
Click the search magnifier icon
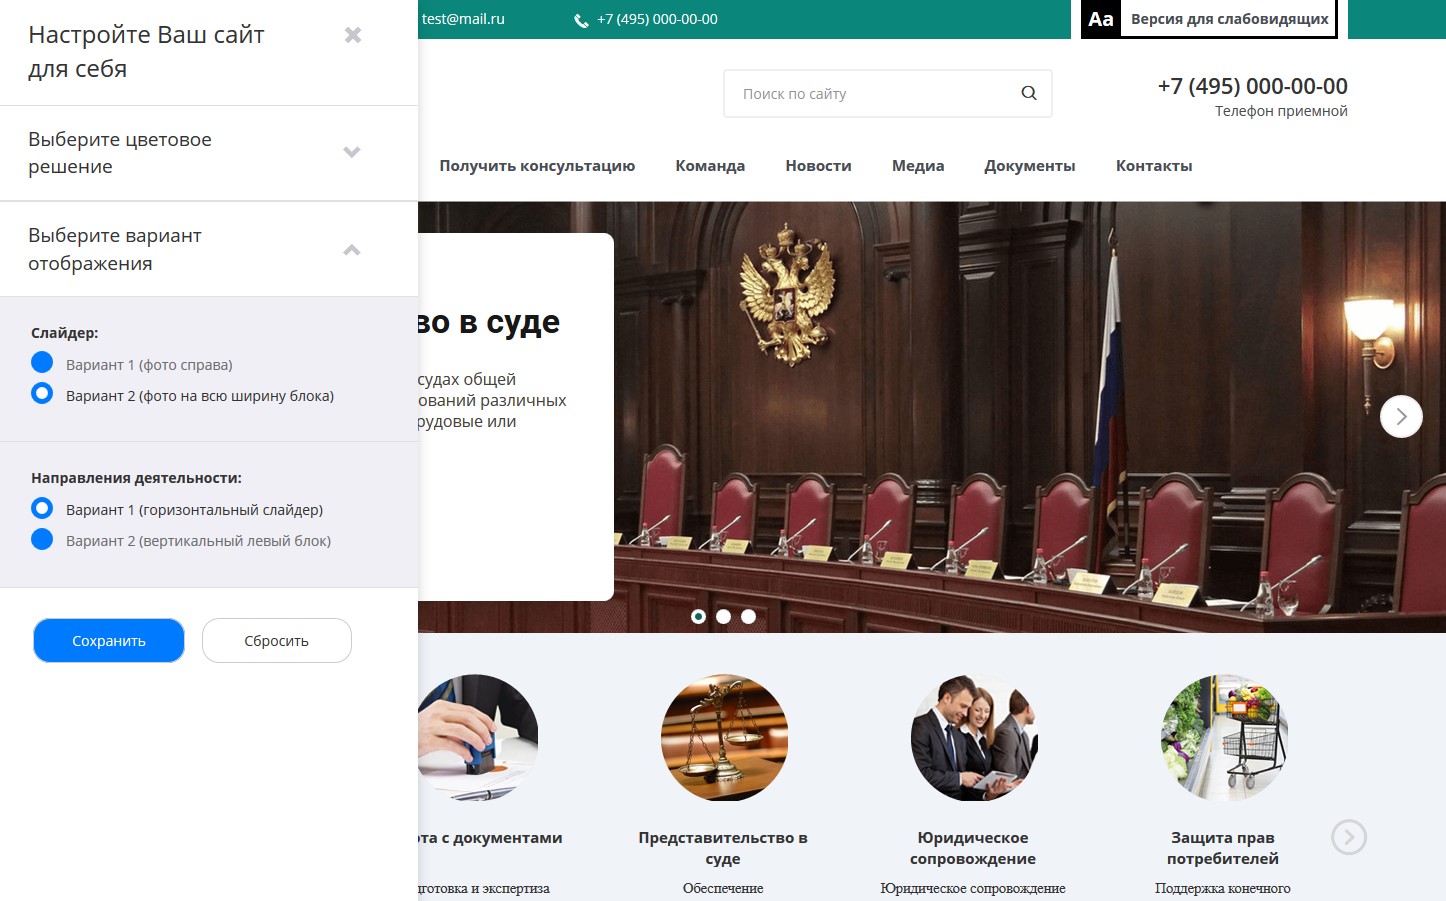click(x=1028, y=93)
